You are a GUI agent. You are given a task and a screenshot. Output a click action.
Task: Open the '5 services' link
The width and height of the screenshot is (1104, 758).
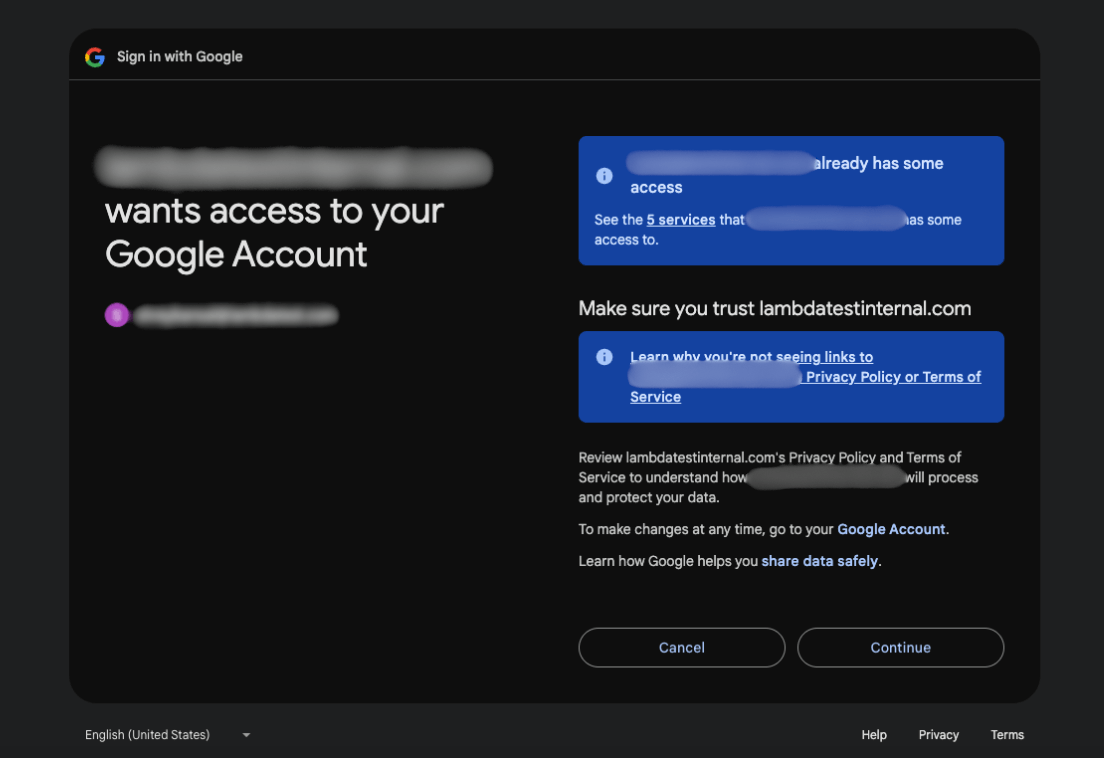[x=681, y=220]
